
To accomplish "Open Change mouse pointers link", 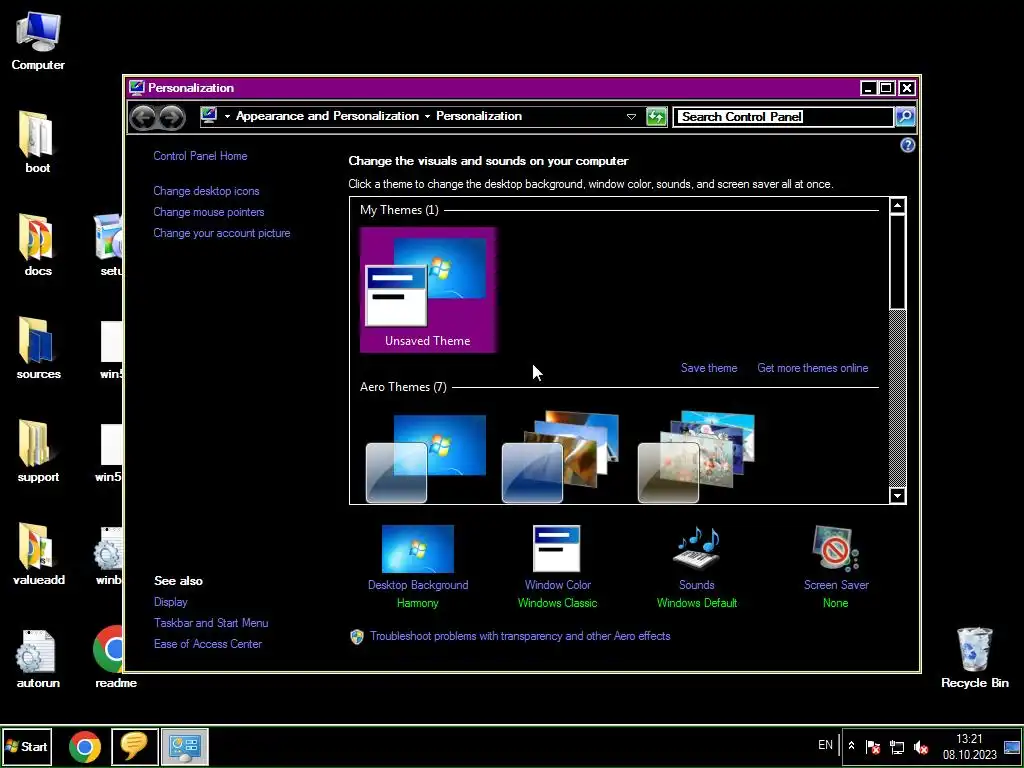I will click(209, 212).
